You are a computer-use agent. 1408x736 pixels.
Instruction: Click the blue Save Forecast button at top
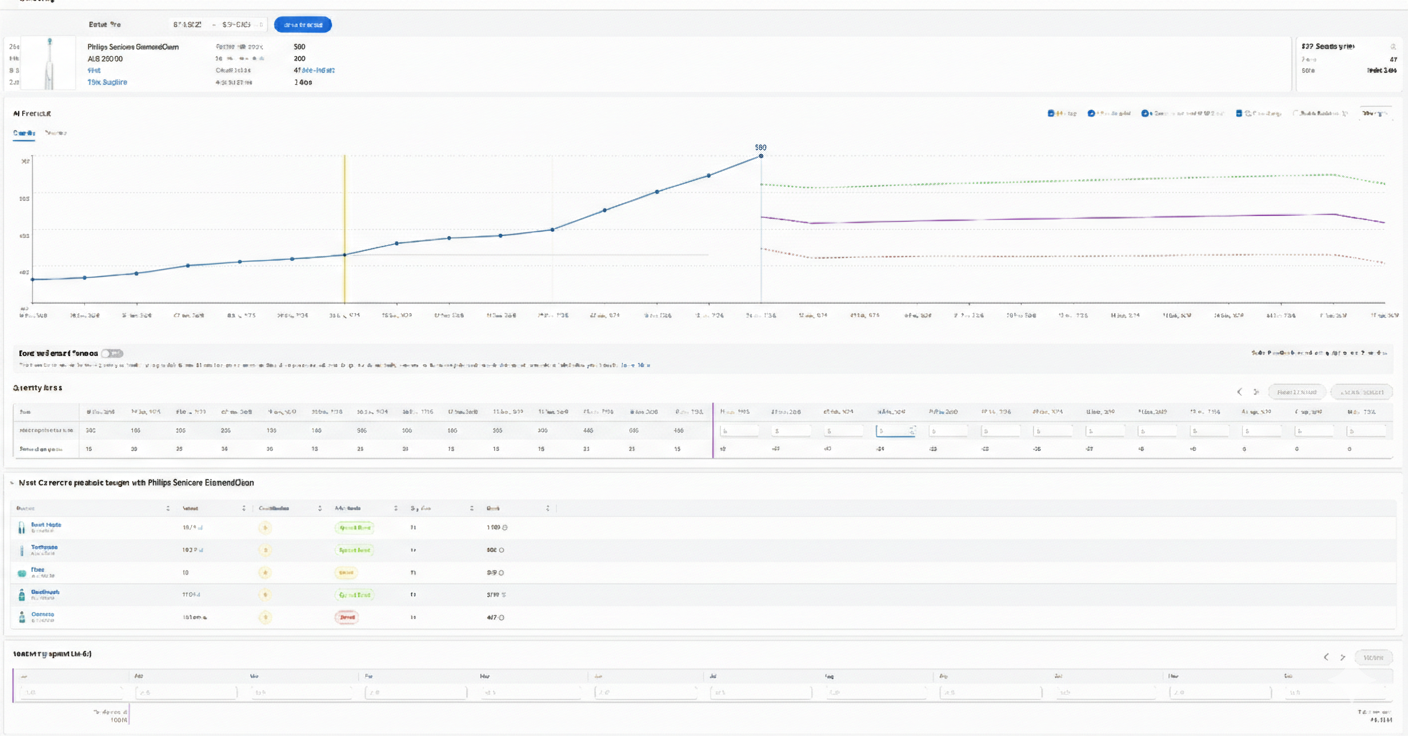pyautogui.click(x=302, y=25)
